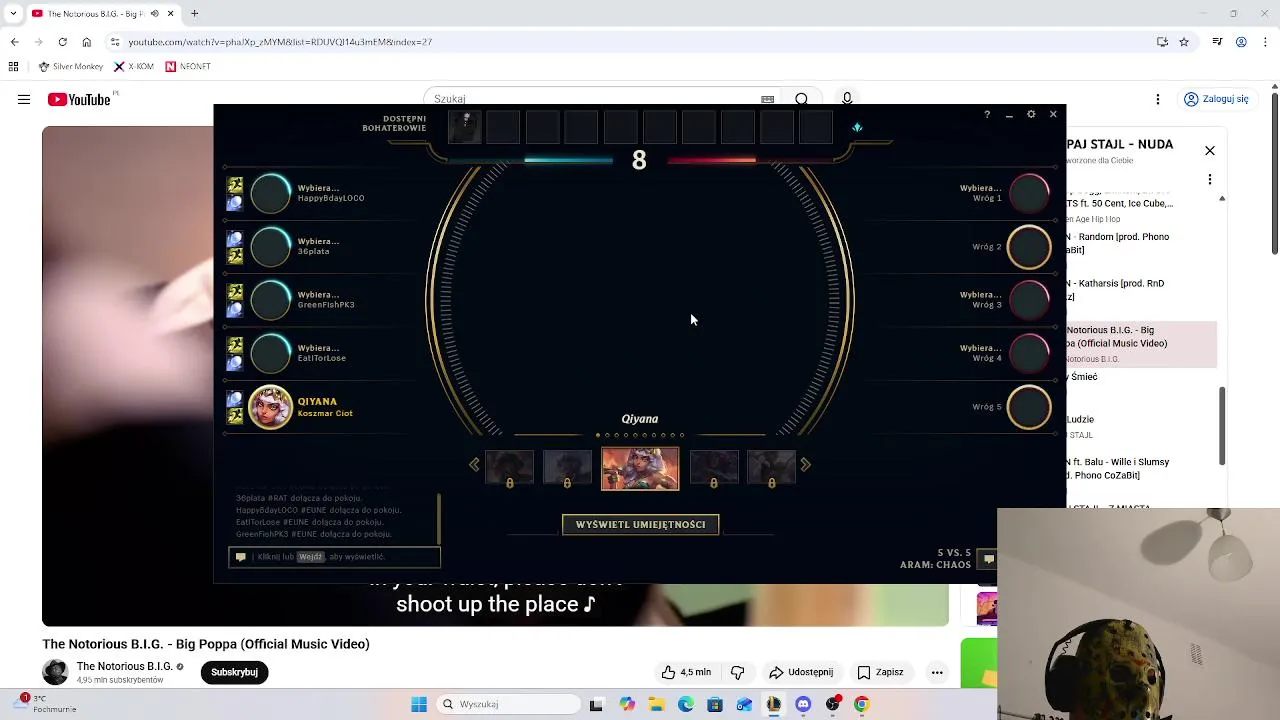The image size is (1280, 720).
Task: Open League client help question mark
Action: pos(987,115)
